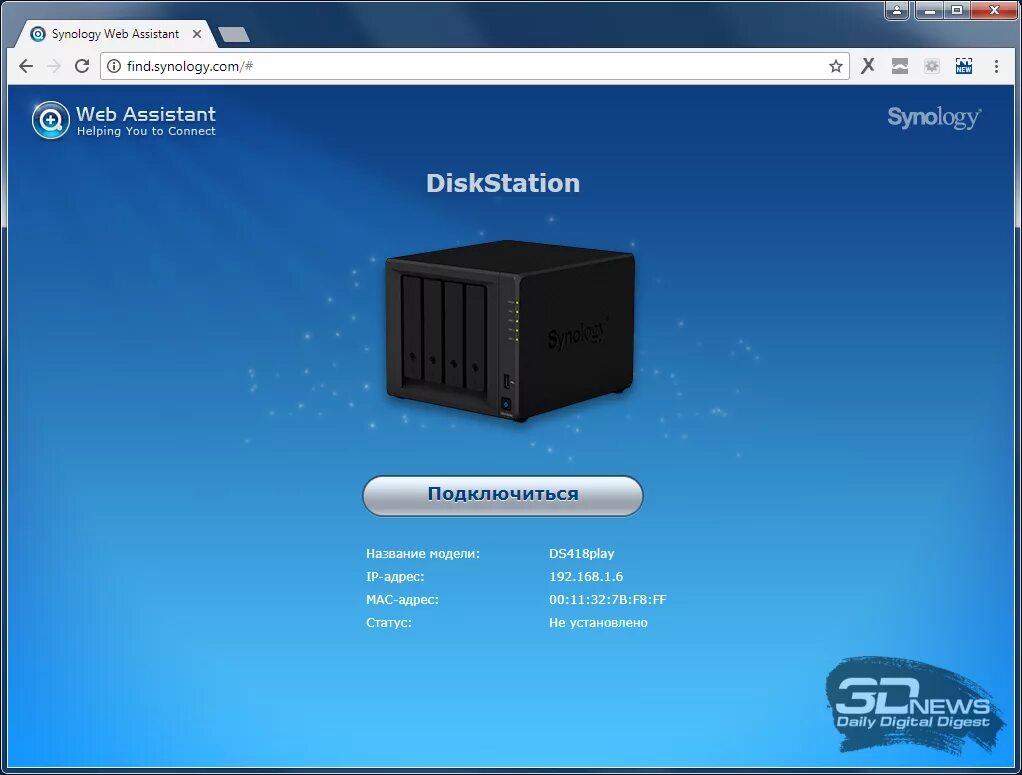The image size is (1022, 775).
Task: Open a new browser tab
Action: click(234, 32)
